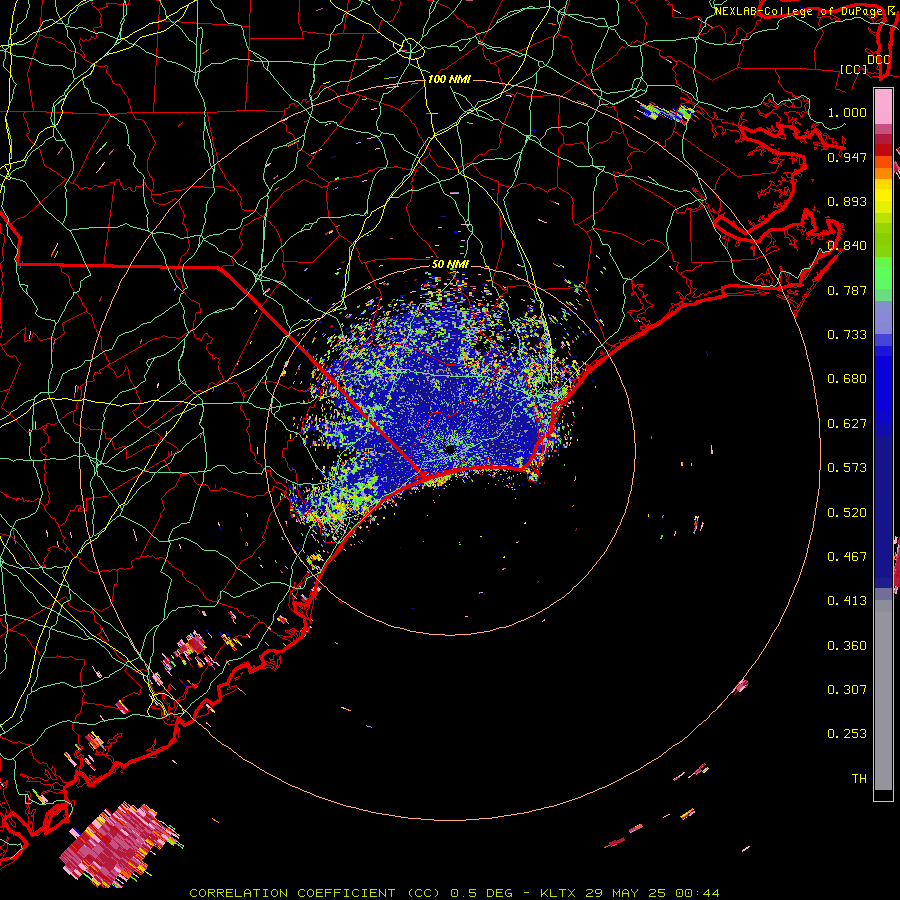900x900 pixels.
Task: Click the black KLTX radar site dot
Action: (450, 450)
